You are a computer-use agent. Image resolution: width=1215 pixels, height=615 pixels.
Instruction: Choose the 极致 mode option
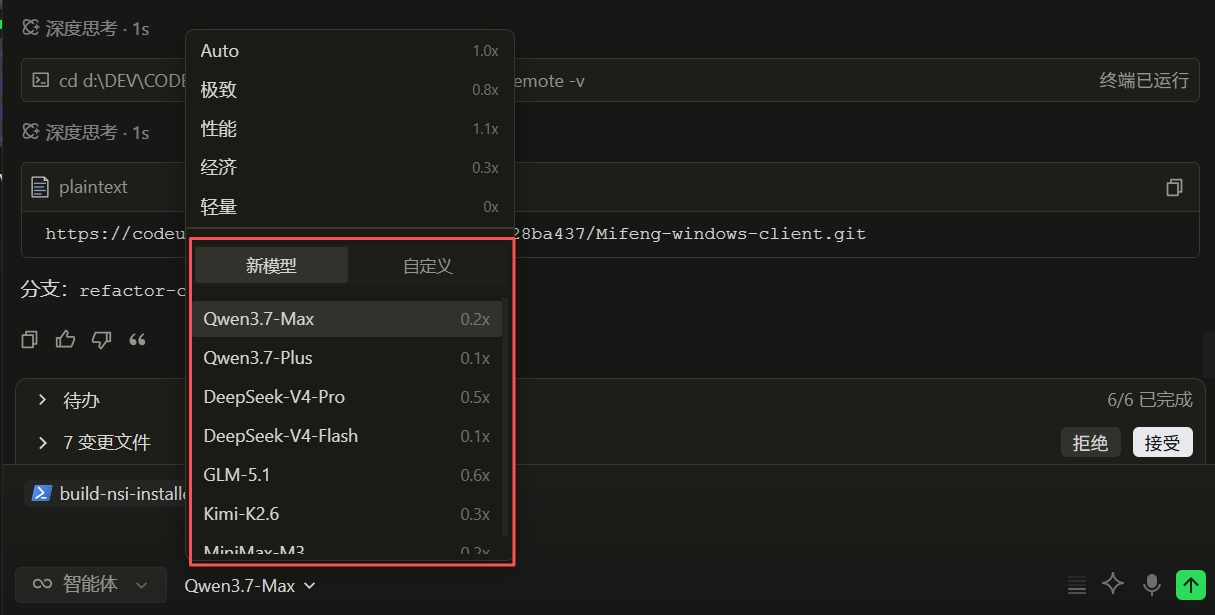(x=349, y=90)
